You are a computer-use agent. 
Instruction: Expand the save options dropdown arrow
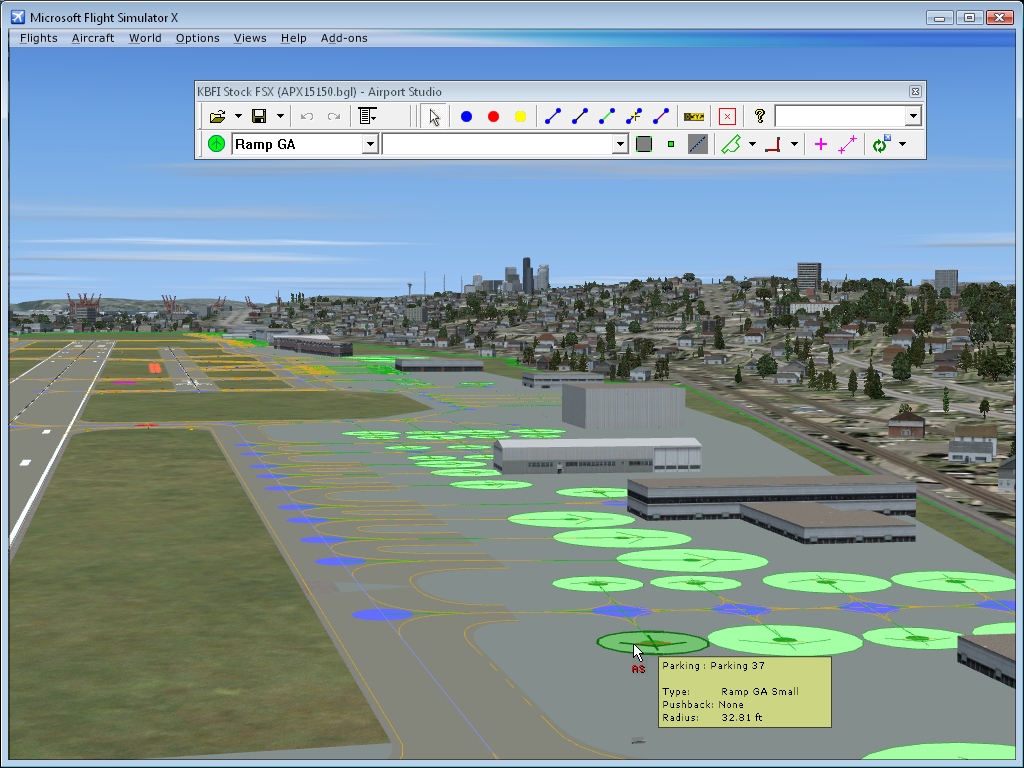pos(280,116)
